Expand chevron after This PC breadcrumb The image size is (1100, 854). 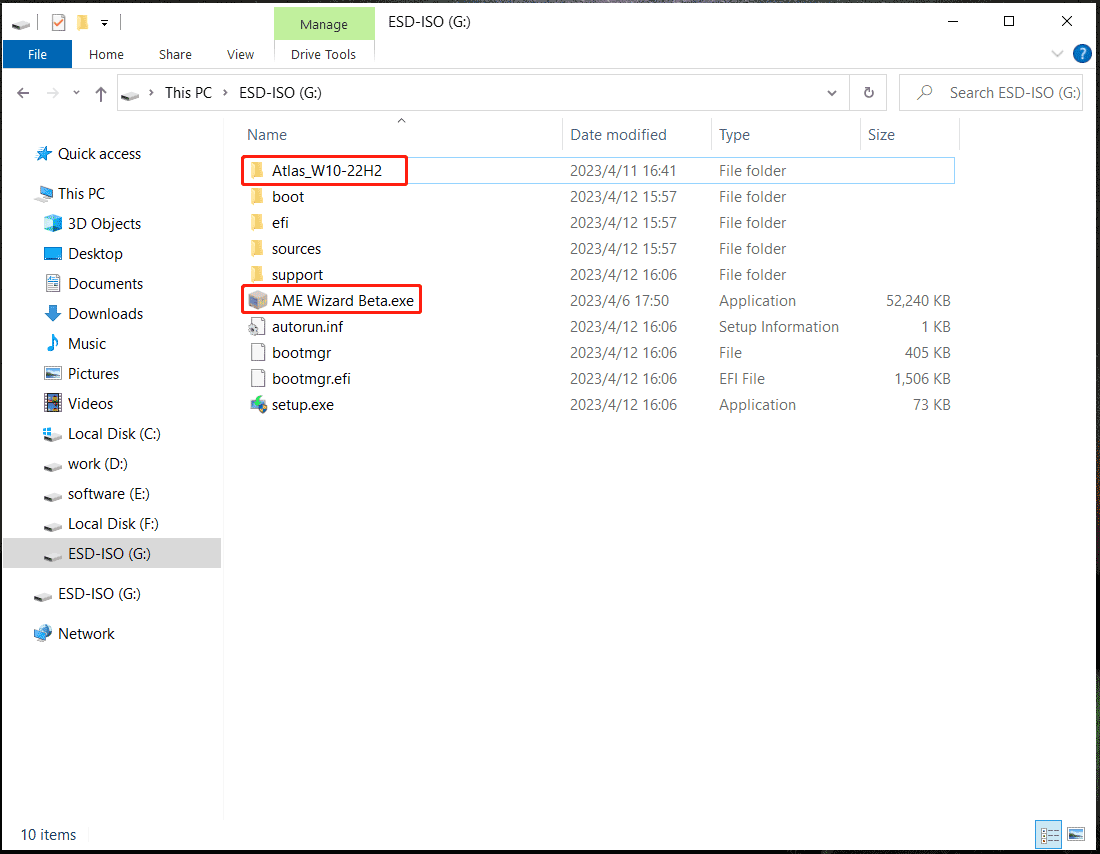pyautogui.click(x=224, y=93)
